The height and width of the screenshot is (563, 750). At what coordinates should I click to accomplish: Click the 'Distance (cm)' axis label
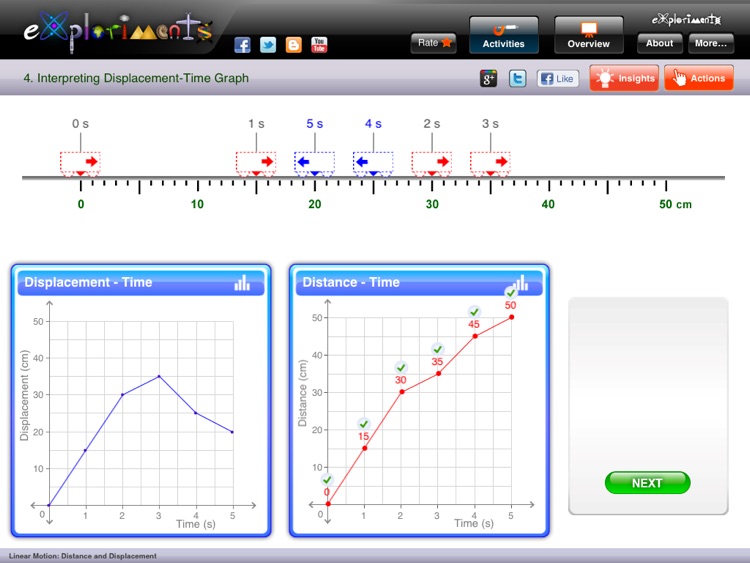click(302, 393)
